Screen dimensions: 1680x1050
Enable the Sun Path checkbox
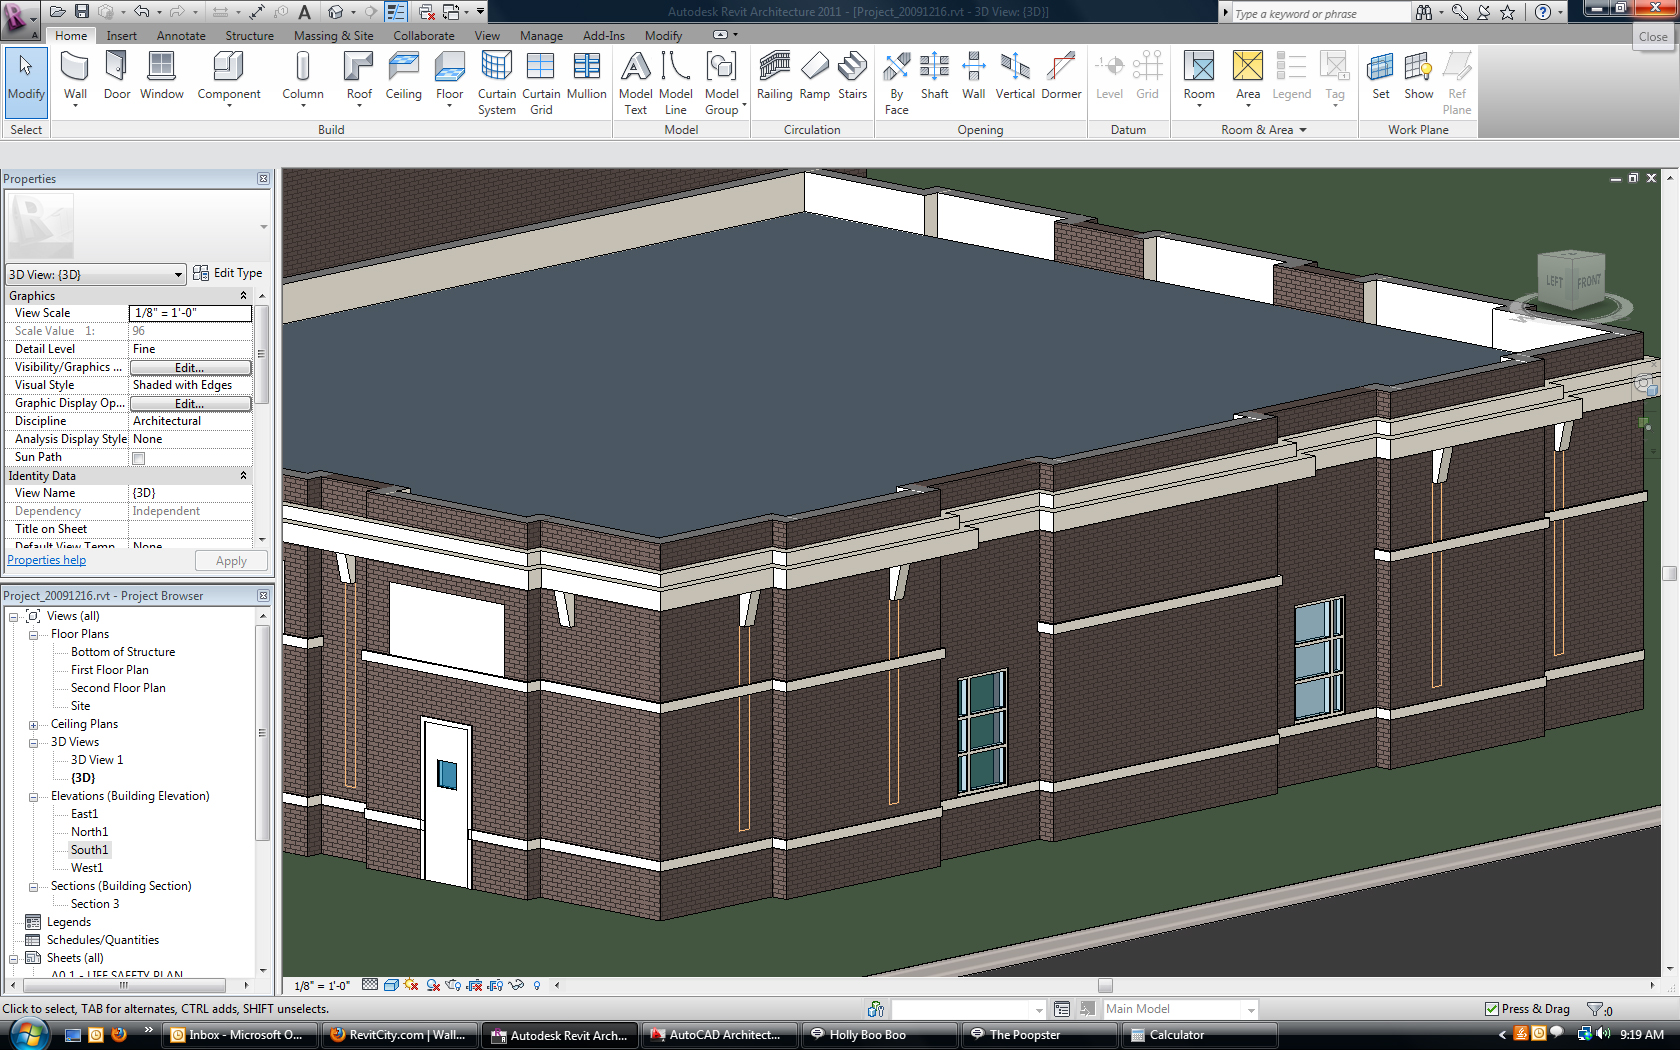[139, 458]
